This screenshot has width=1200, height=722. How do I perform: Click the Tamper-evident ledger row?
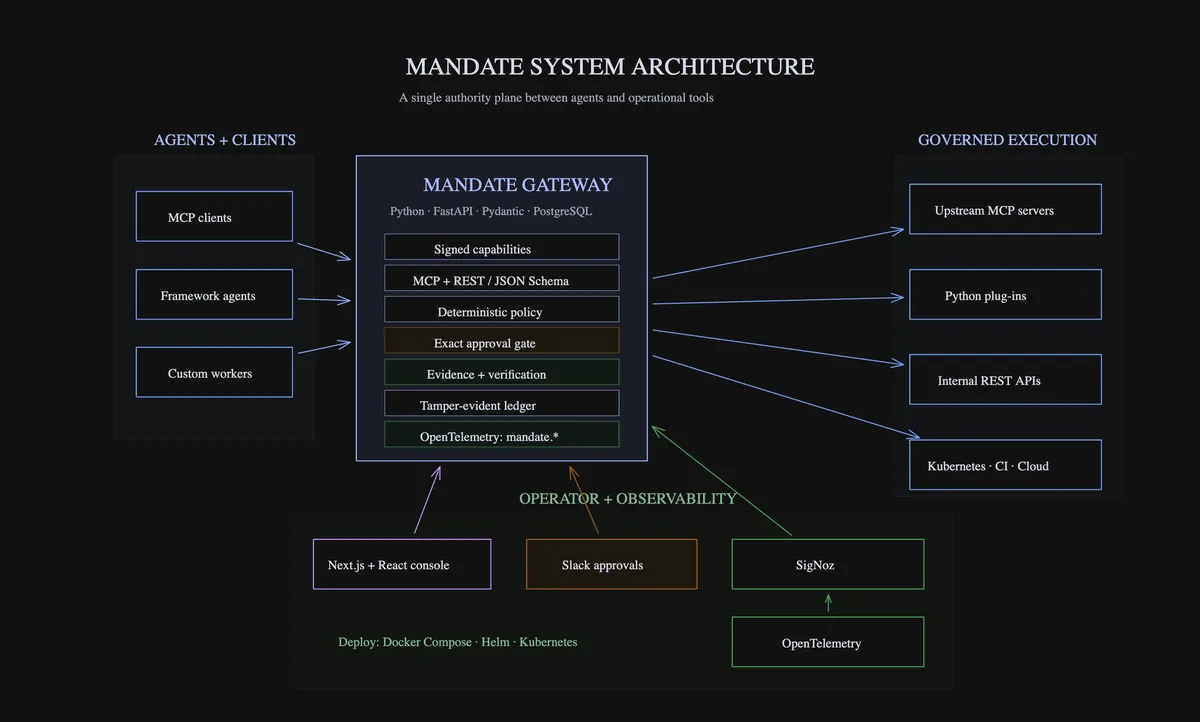[502, 403]
